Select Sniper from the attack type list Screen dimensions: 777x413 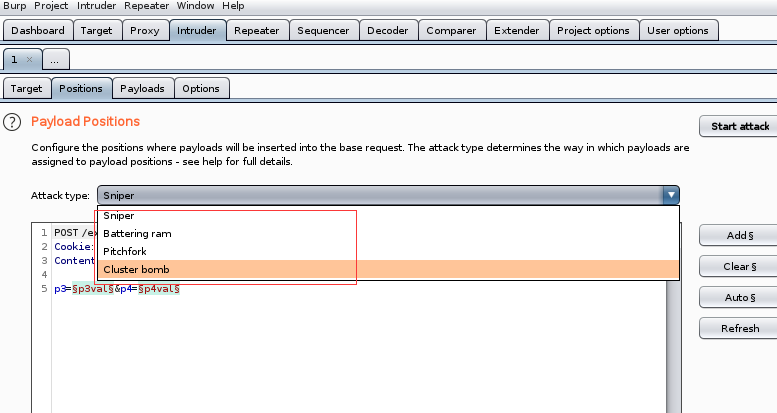coord(388,215)
